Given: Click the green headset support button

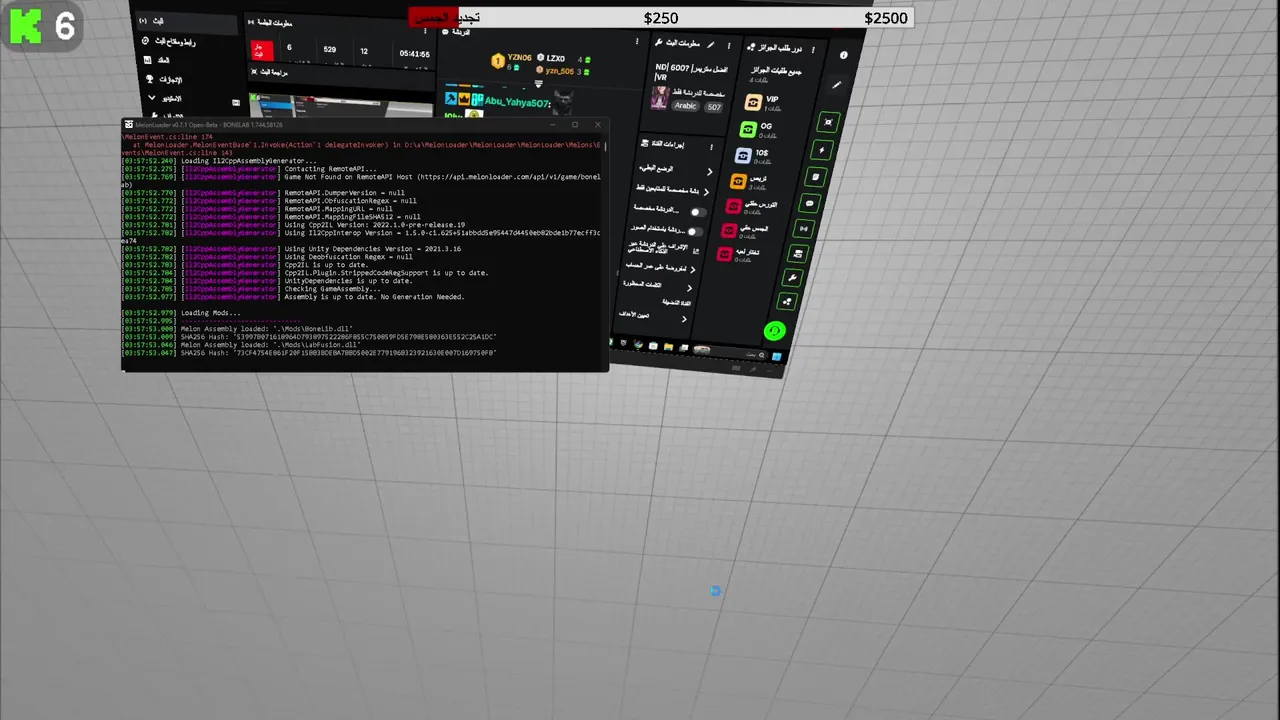Looking at the screenshot, I should 774,331.
